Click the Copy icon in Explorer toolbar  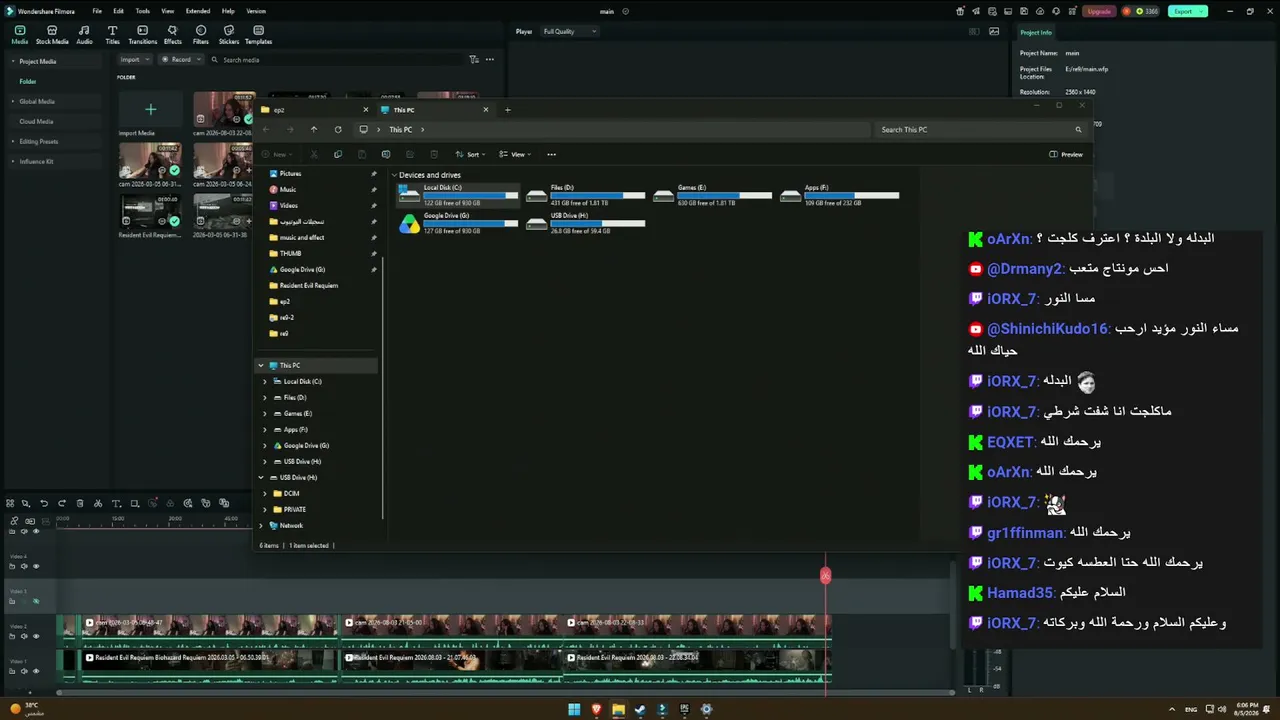tap(338, 154)
